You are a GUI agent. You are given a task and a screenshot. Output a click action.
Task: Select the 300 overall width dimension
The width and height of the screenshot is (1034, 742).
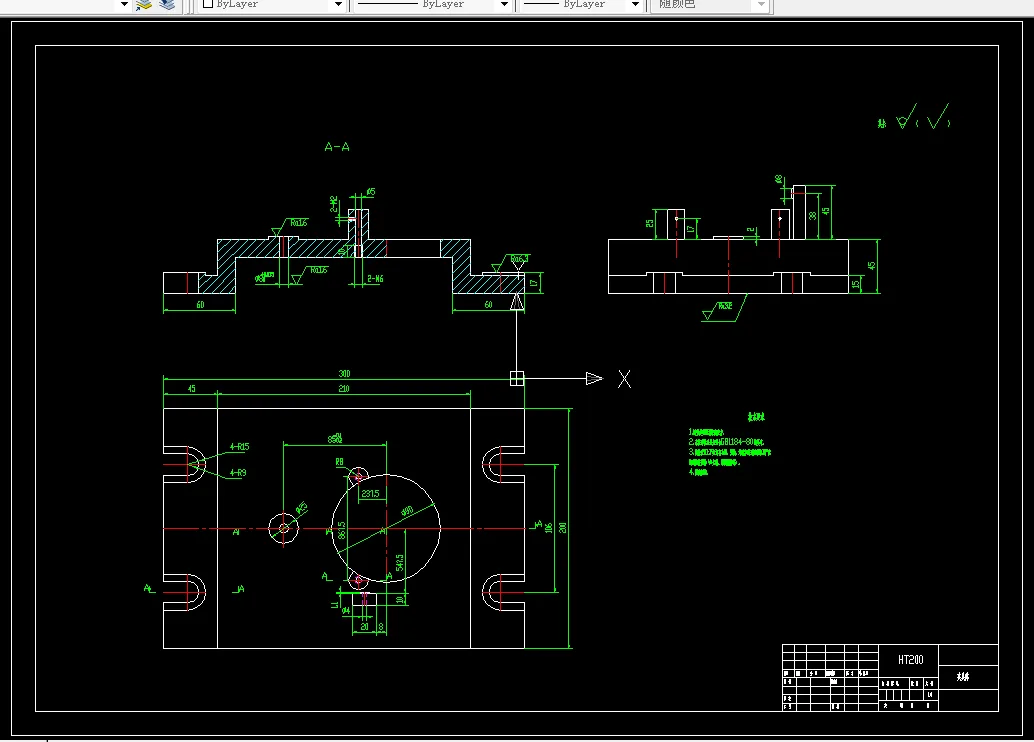pyautogui.click(x=344, y=373)
